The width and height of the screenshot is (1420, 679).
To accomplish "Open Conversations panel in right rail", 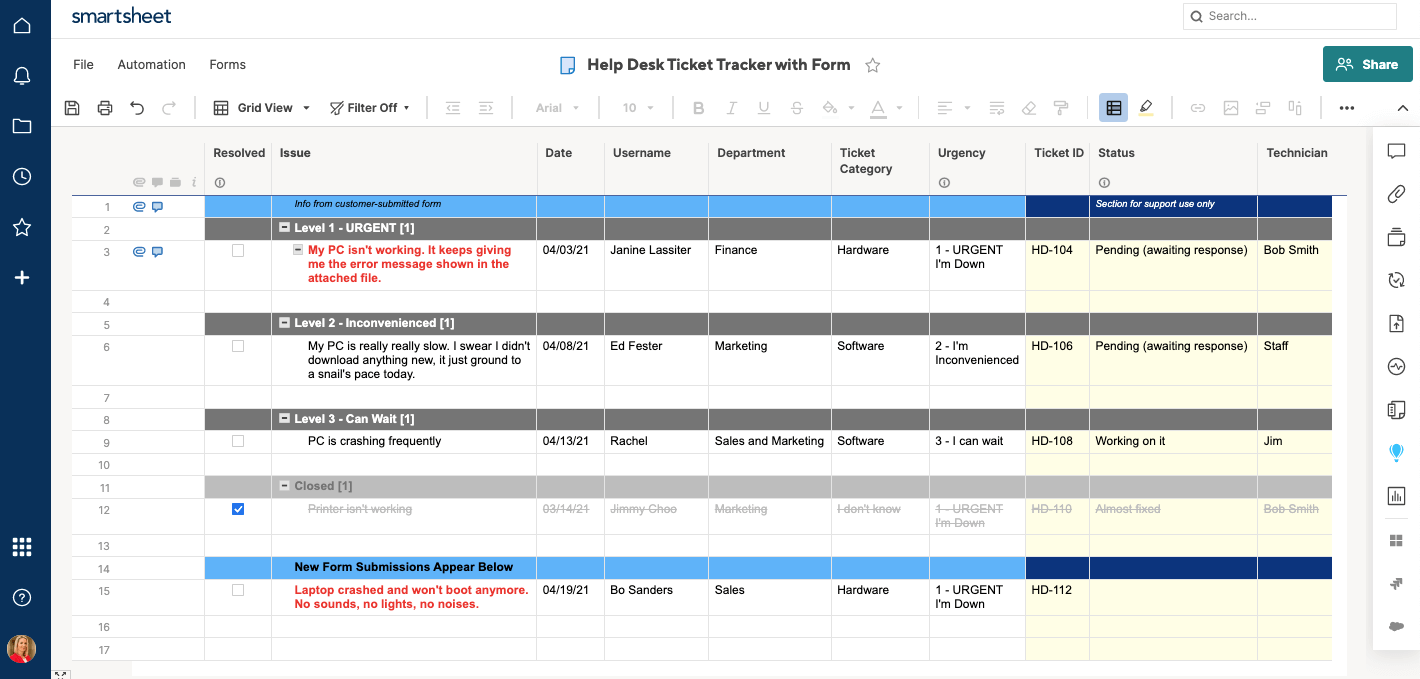I will point(1397,152).
